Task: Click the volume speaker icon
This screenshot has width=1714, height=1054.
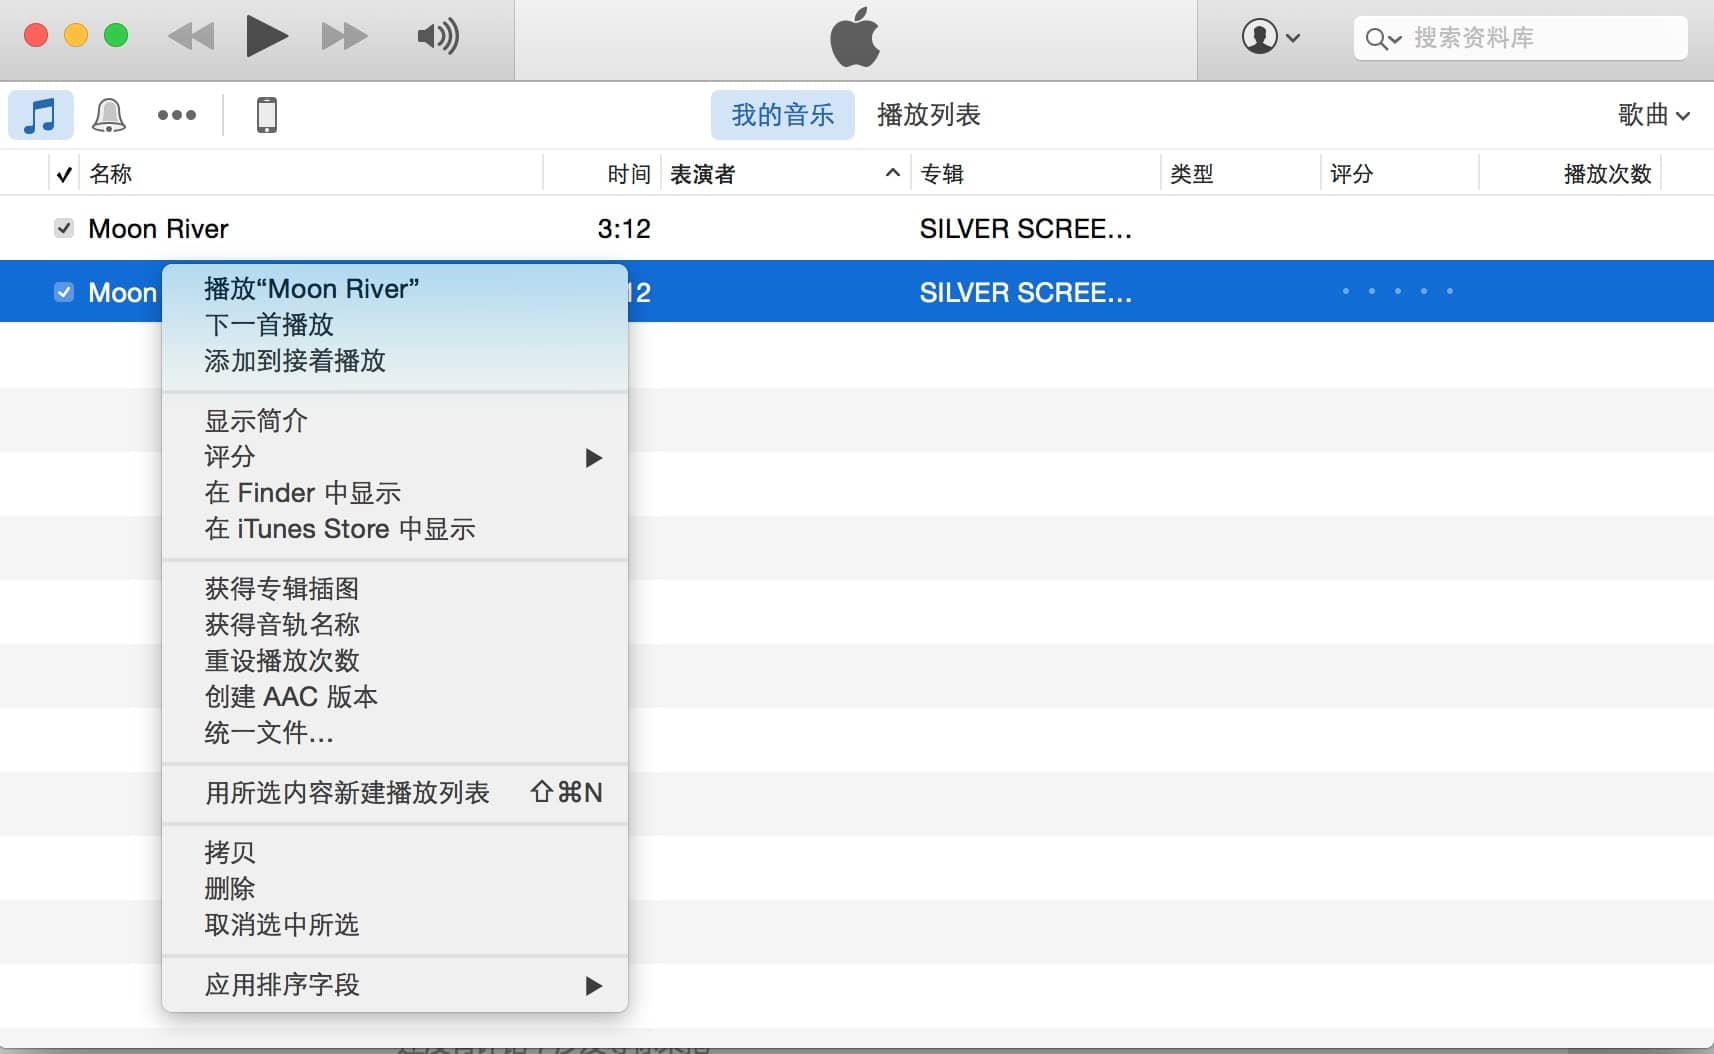Action: pos(438,37)
